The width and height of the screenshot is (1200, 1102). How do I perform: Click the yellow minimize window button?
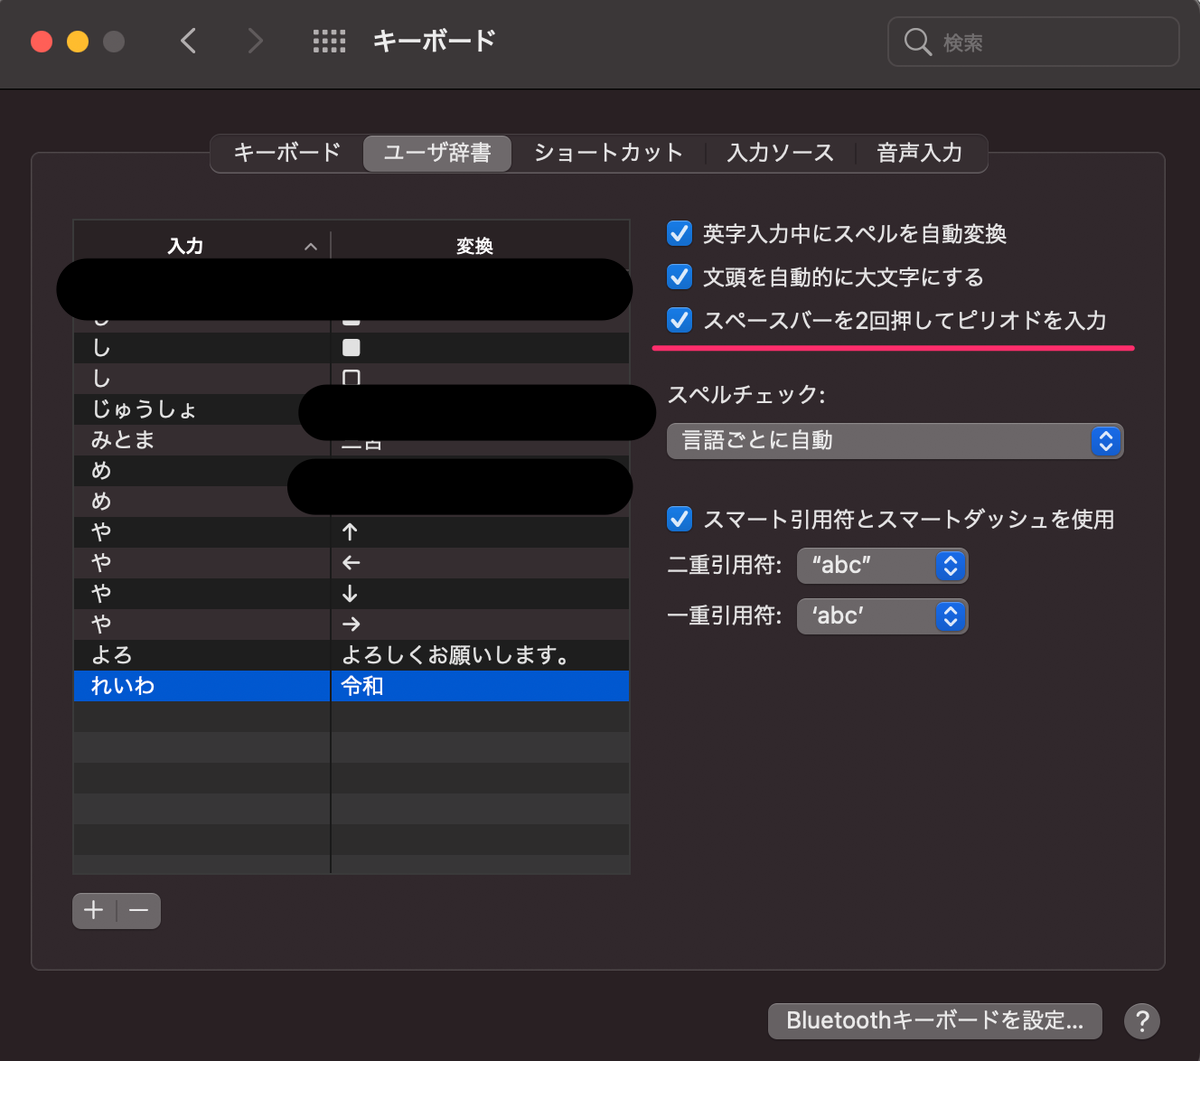click(x=78, y=42)
